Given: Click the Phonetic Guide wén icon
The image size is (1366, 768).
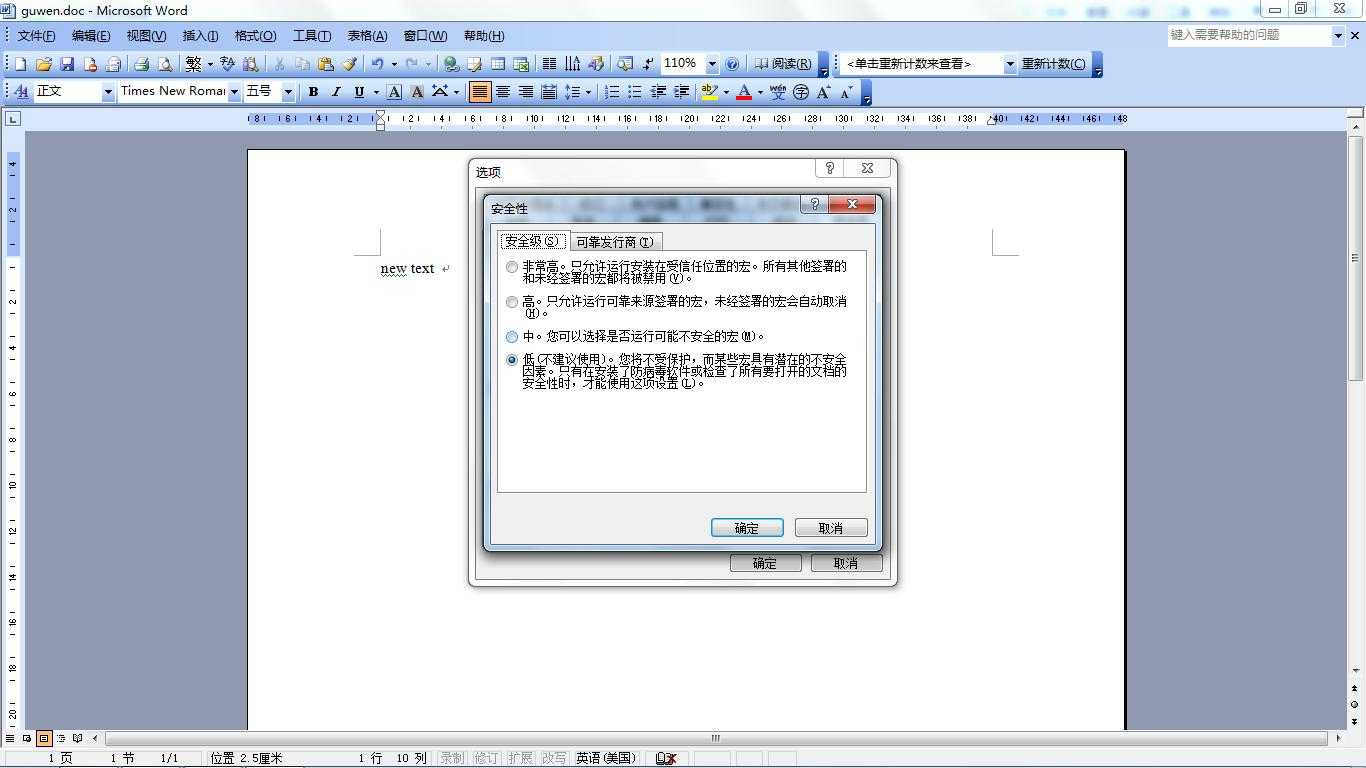Looking at the screenshot, I should click(778, 92).
